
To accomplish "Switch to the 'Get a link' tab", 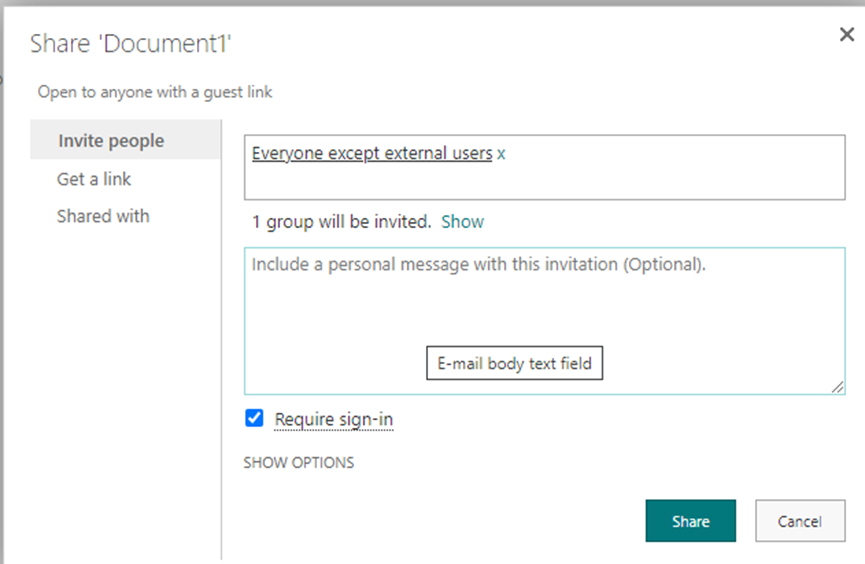I will (94, 179).
